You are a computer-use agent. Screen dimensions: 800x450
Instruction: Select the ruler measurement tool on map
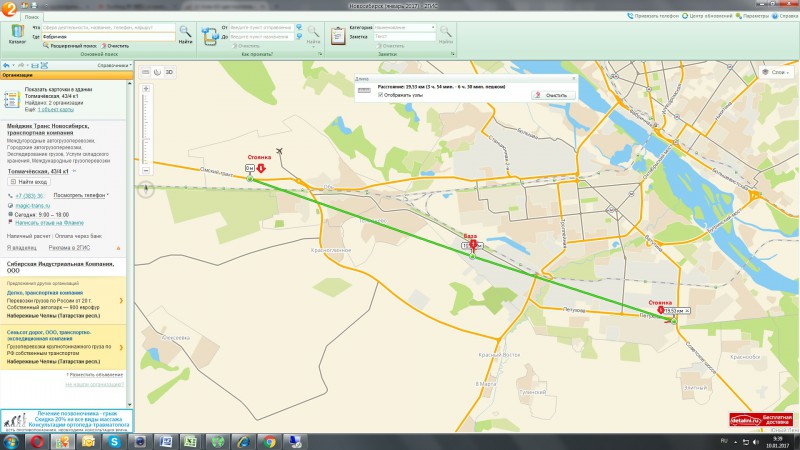[146, 72]
